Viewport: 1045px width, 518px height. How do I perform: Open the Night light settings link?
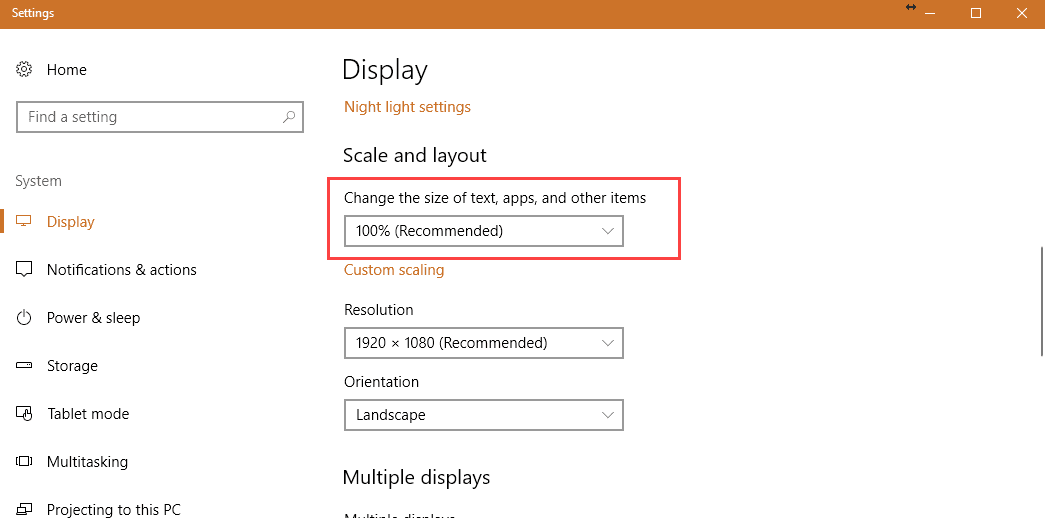[x=407, y=107]
